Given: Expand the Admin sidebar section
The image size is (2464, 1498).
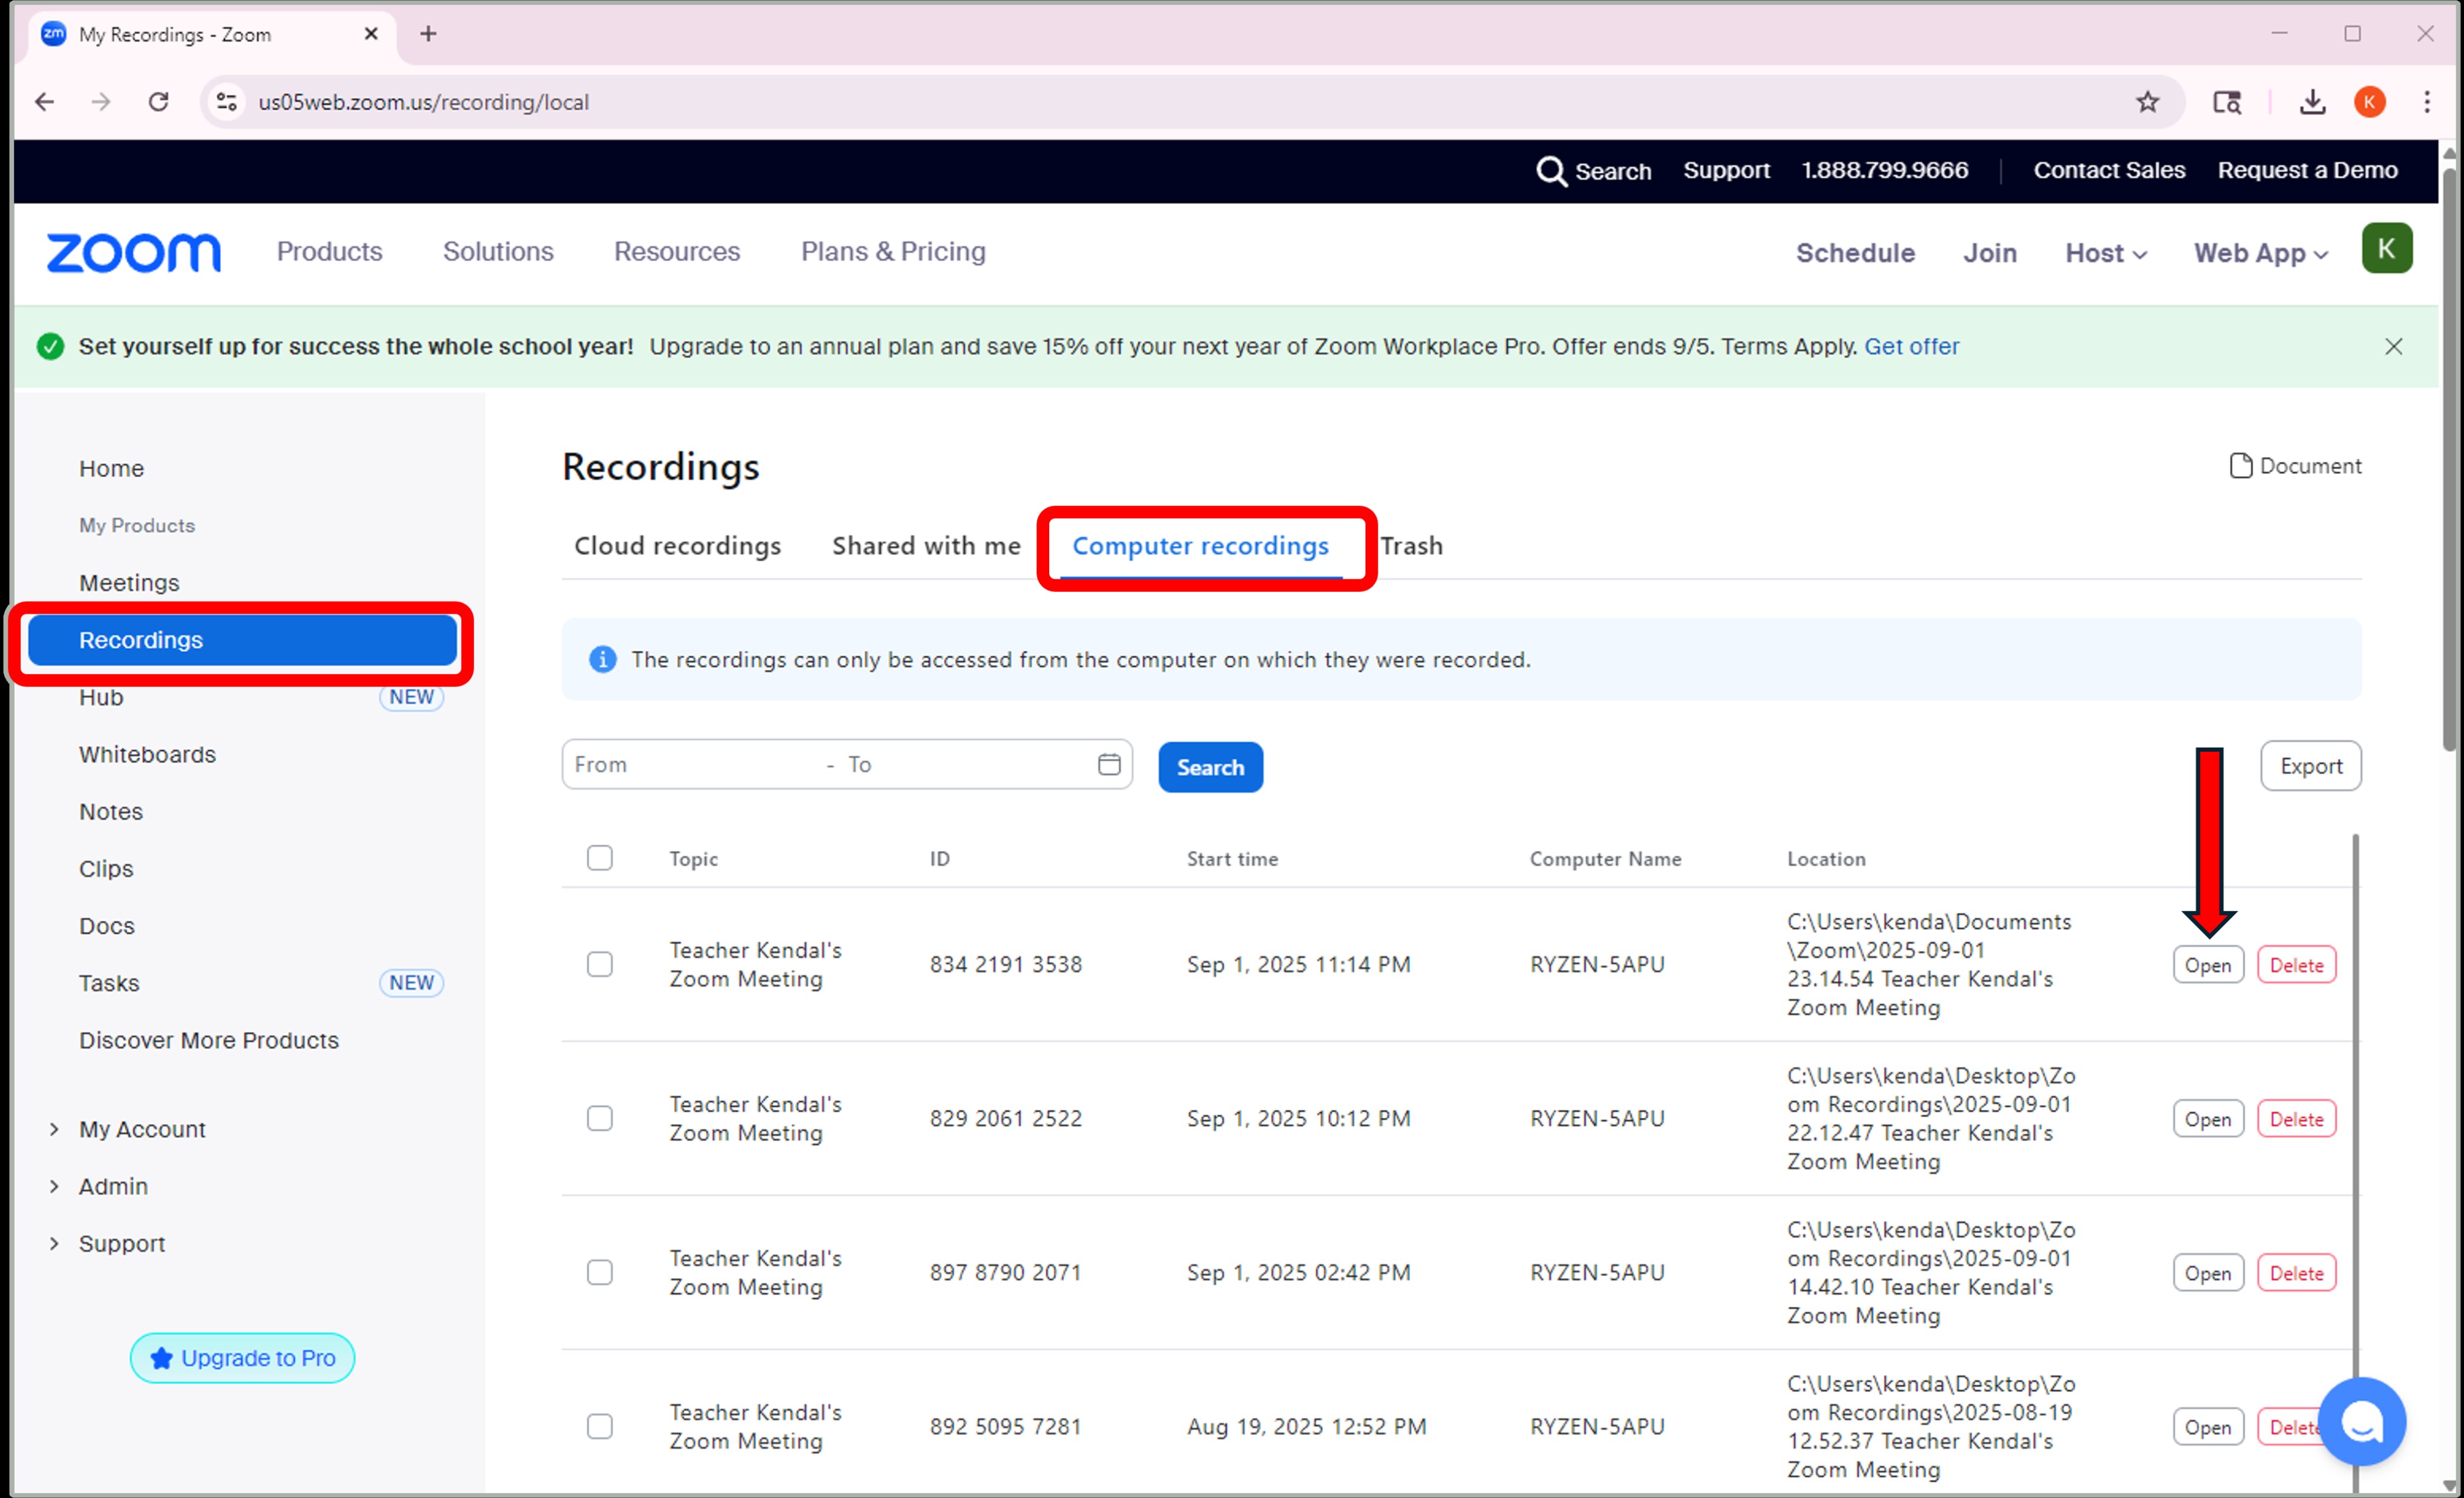Looking at the screenshot, I should pos(113,1186).
